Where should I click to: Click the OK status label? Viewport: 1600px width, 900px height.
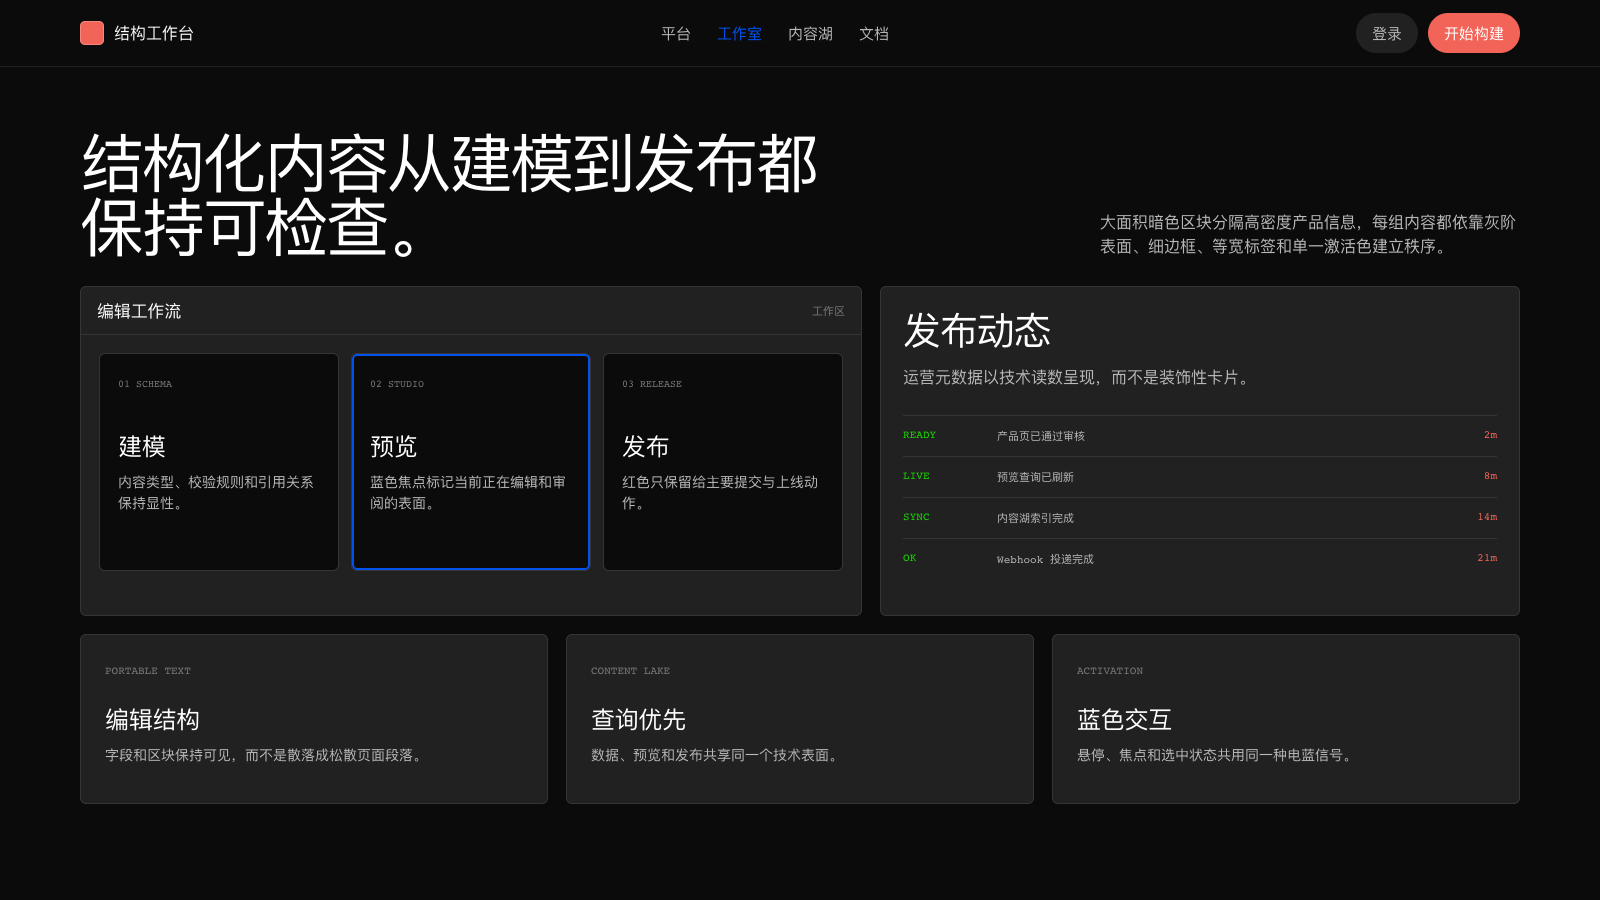tap(909, 558)
